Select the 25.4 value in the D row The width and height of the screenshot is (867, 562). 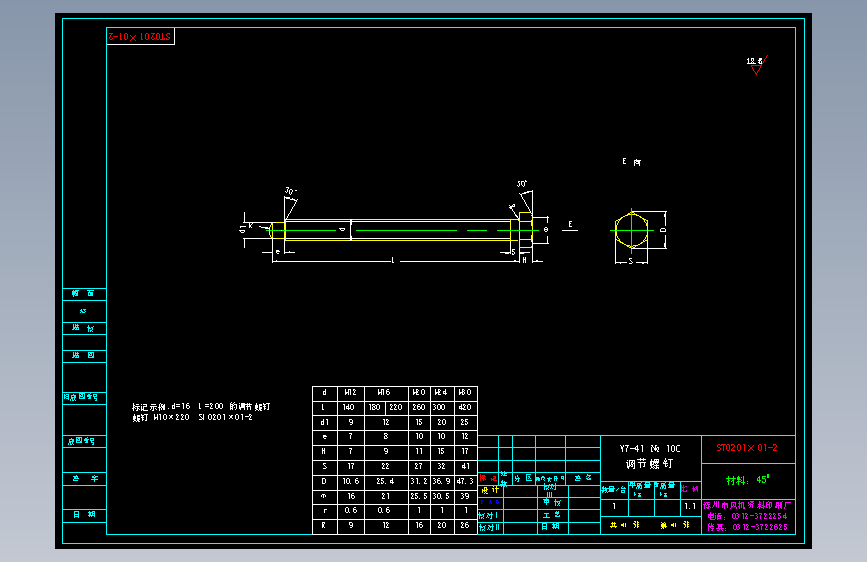pos(385,481)
